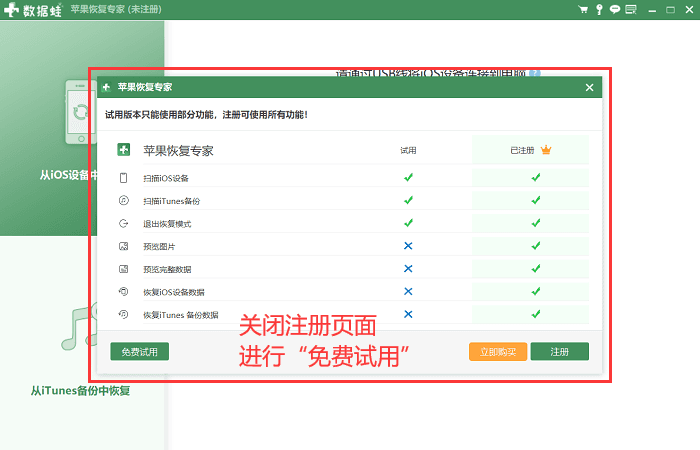Click the blue help icon behind dialog

click(x=535, y=72)
